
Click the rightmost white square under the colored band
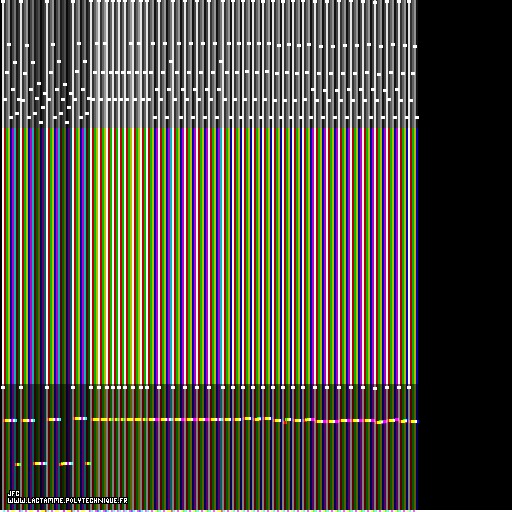(x=409, y=387)
